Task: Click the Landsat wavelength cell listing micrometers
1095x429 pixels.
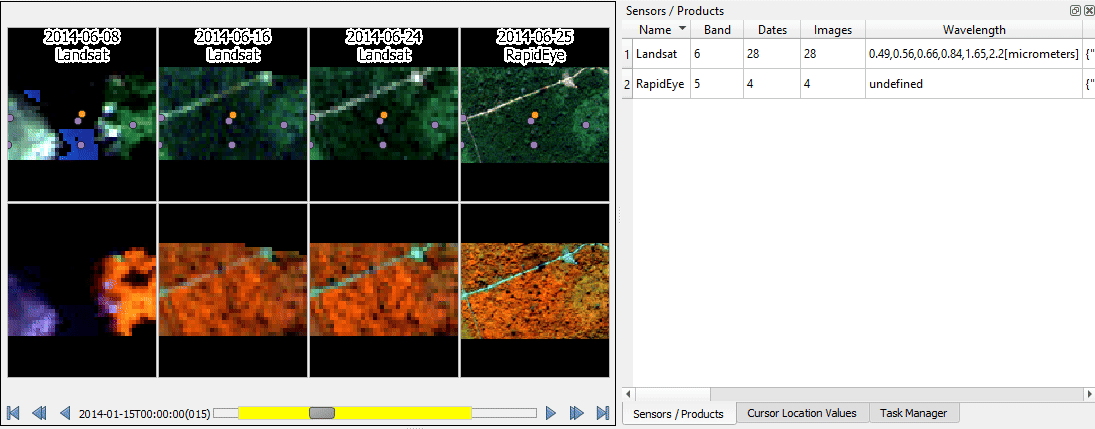Action: coord(974,54)
